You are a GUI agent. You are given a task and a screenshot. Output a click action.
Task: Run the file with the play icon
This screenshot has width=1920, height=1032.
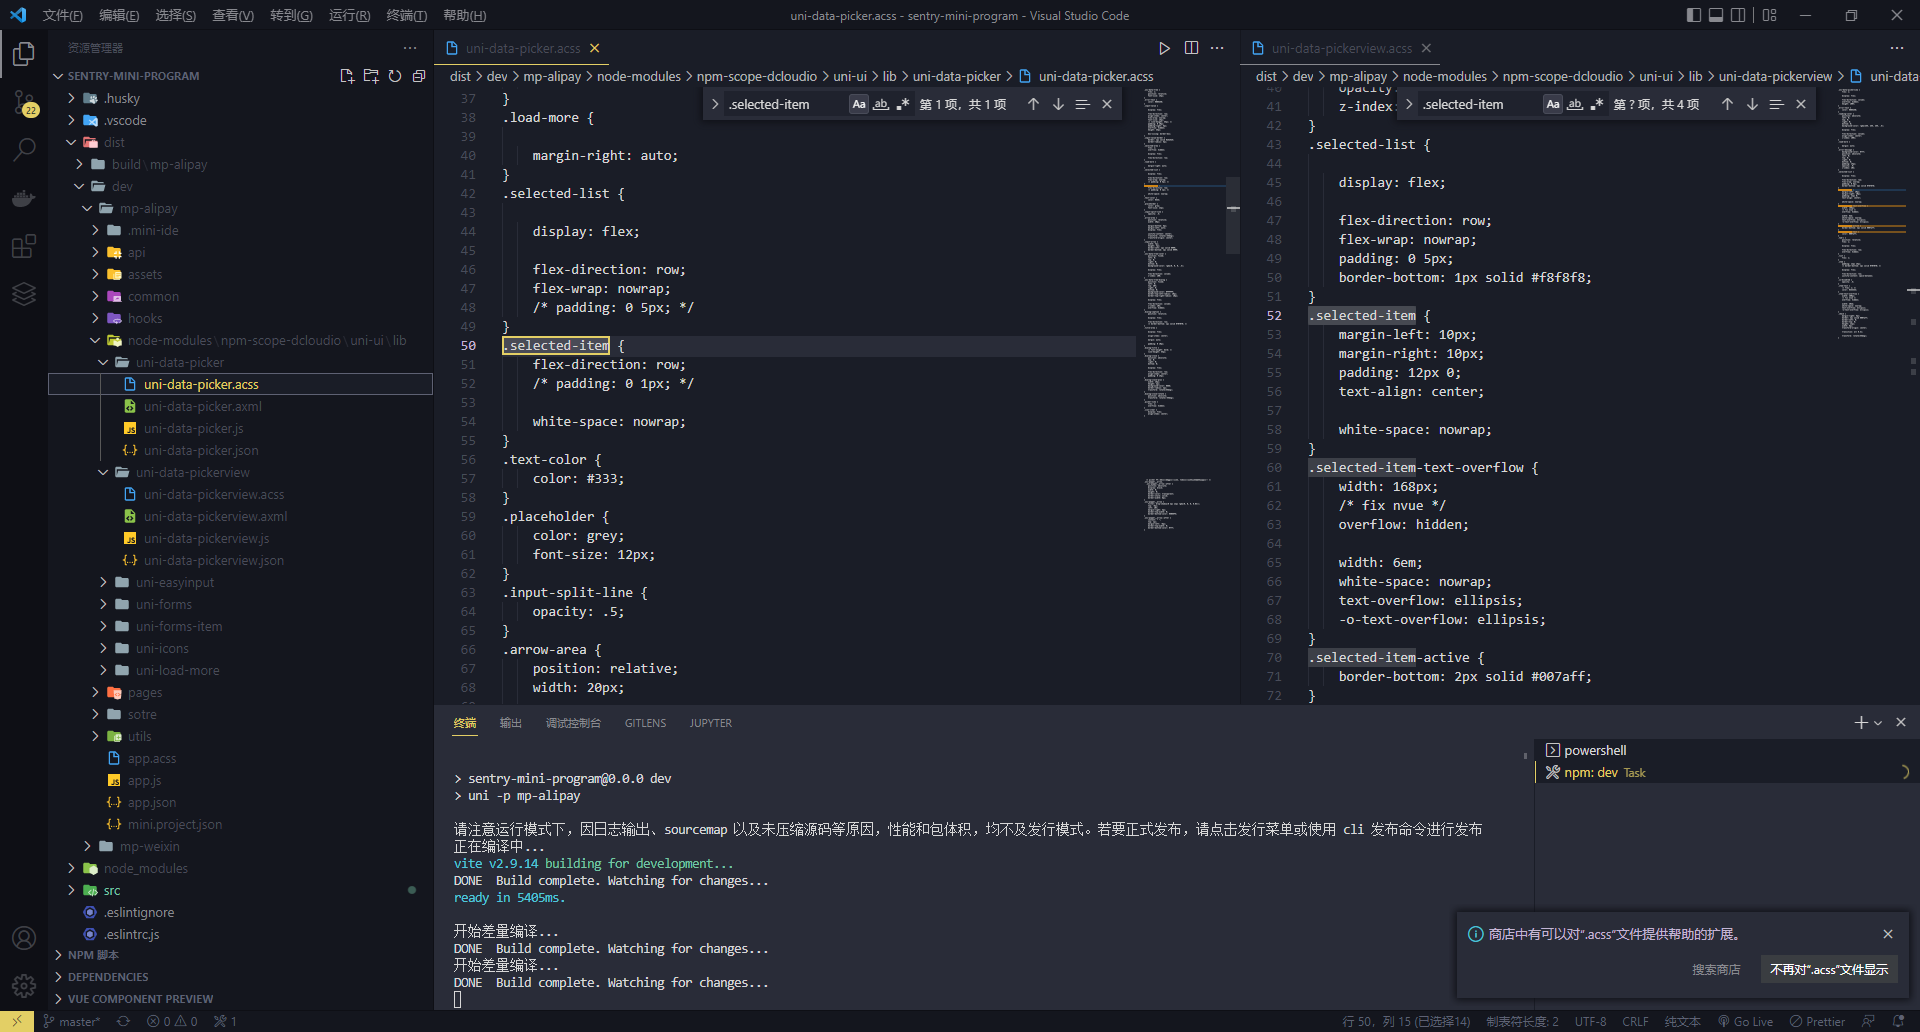[x=1164, y=48]
